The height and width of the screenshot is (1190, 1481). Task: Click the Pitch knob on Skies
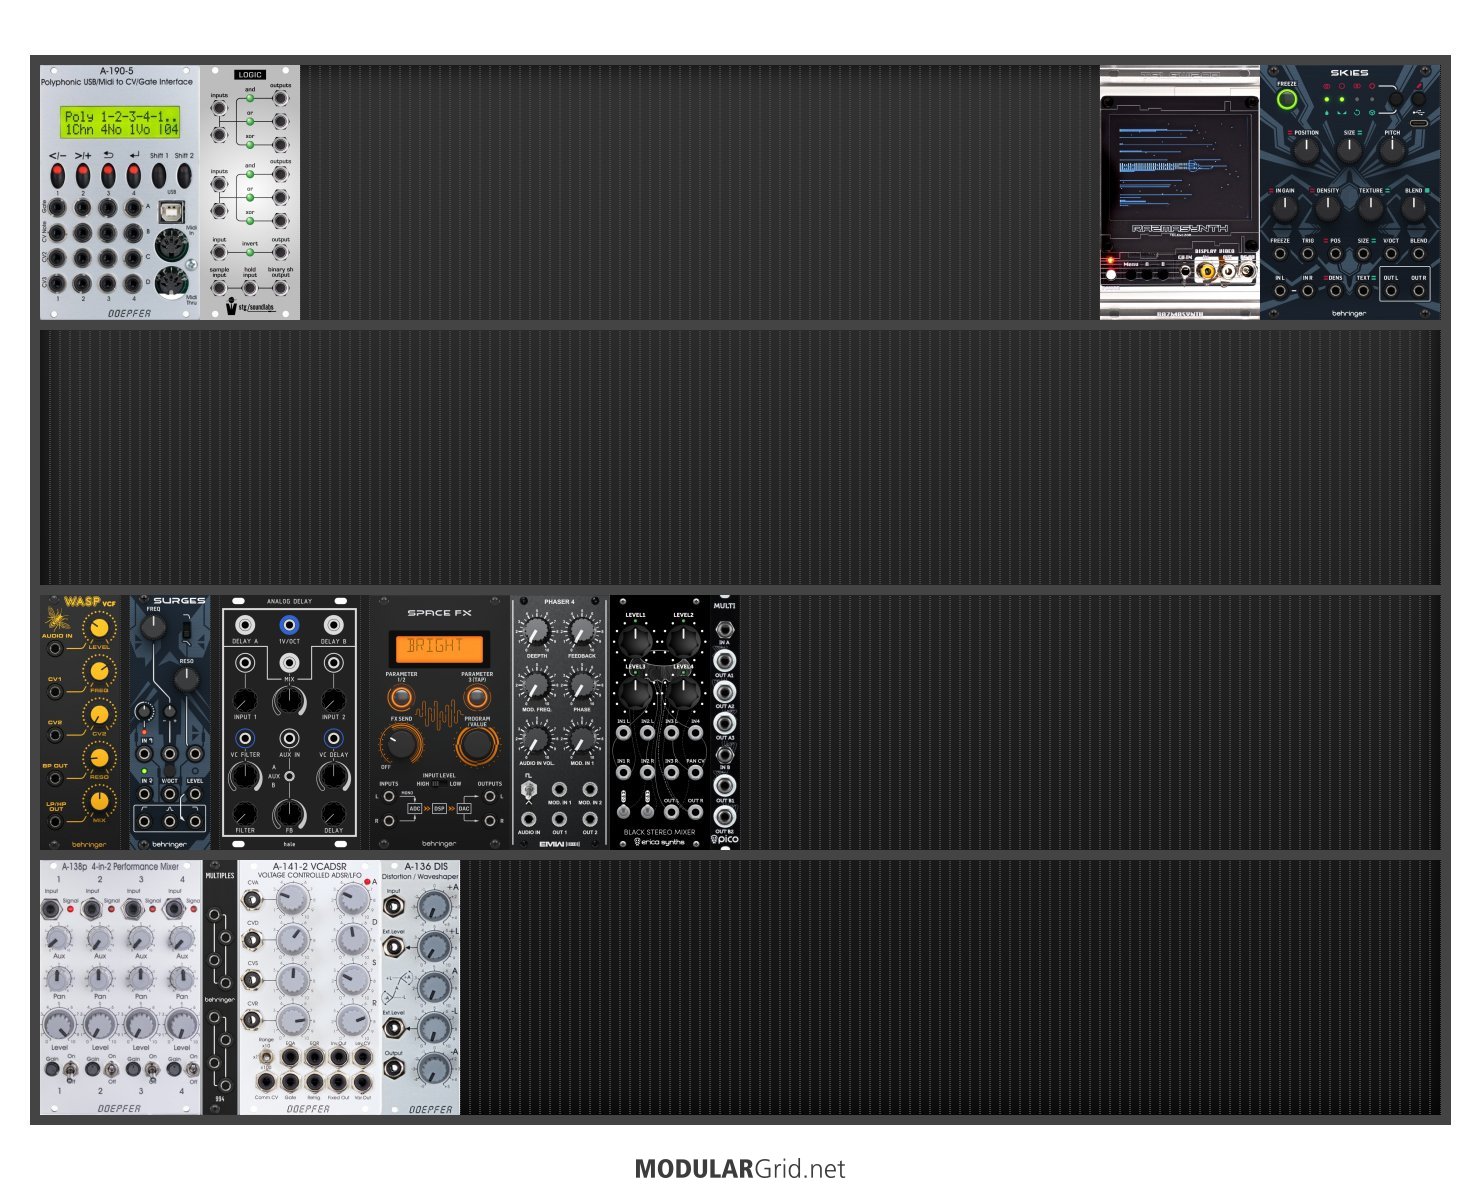[x=1392, y=150]
